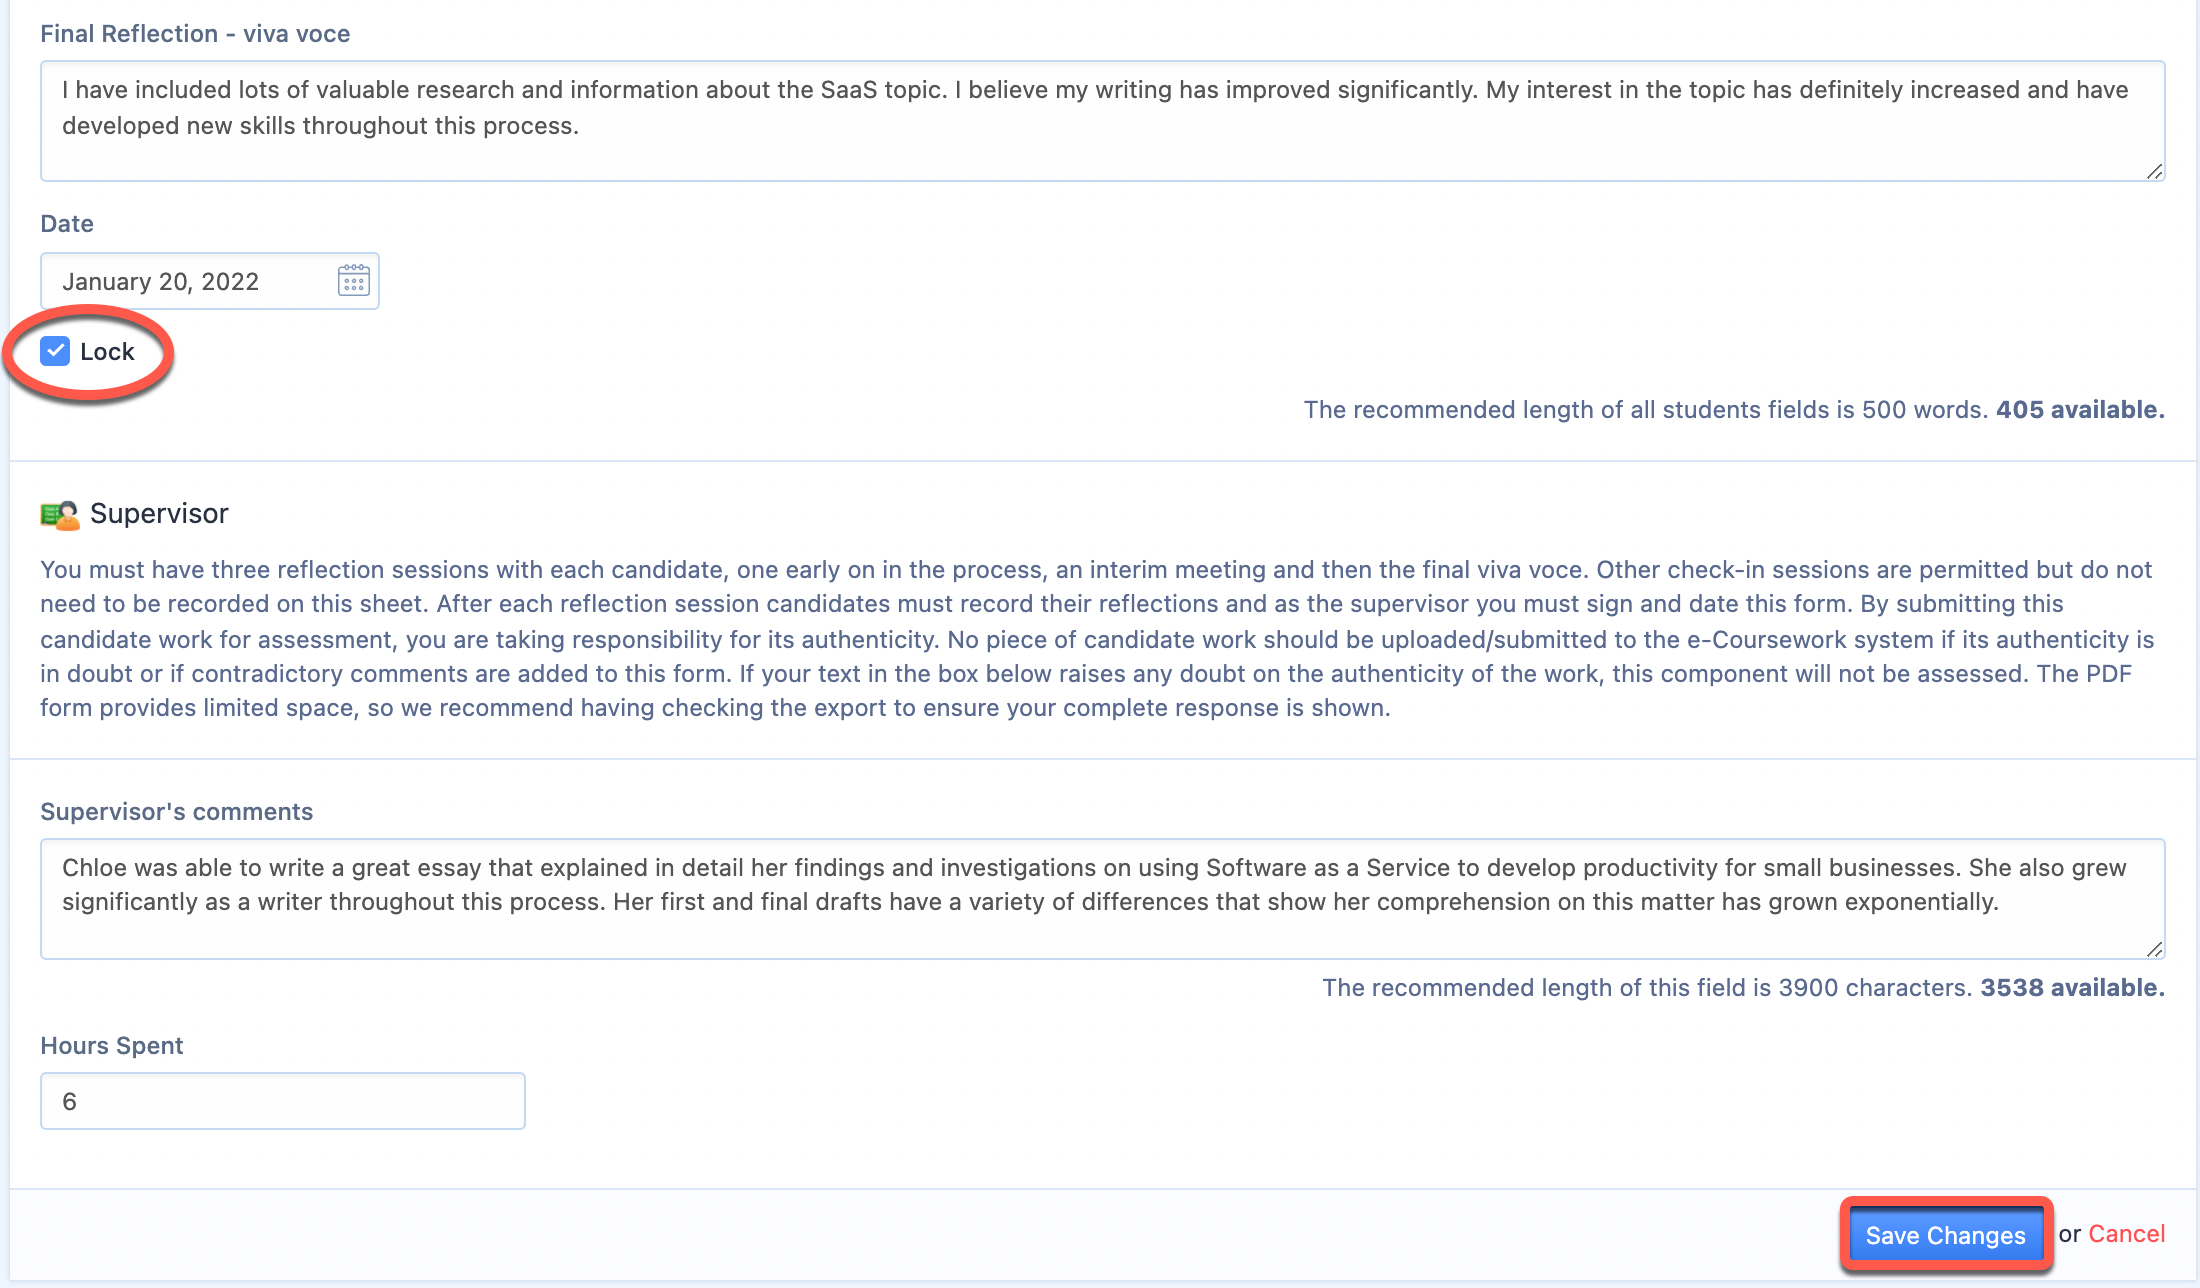Save the form with Save Changes

click(1945, 1235)
